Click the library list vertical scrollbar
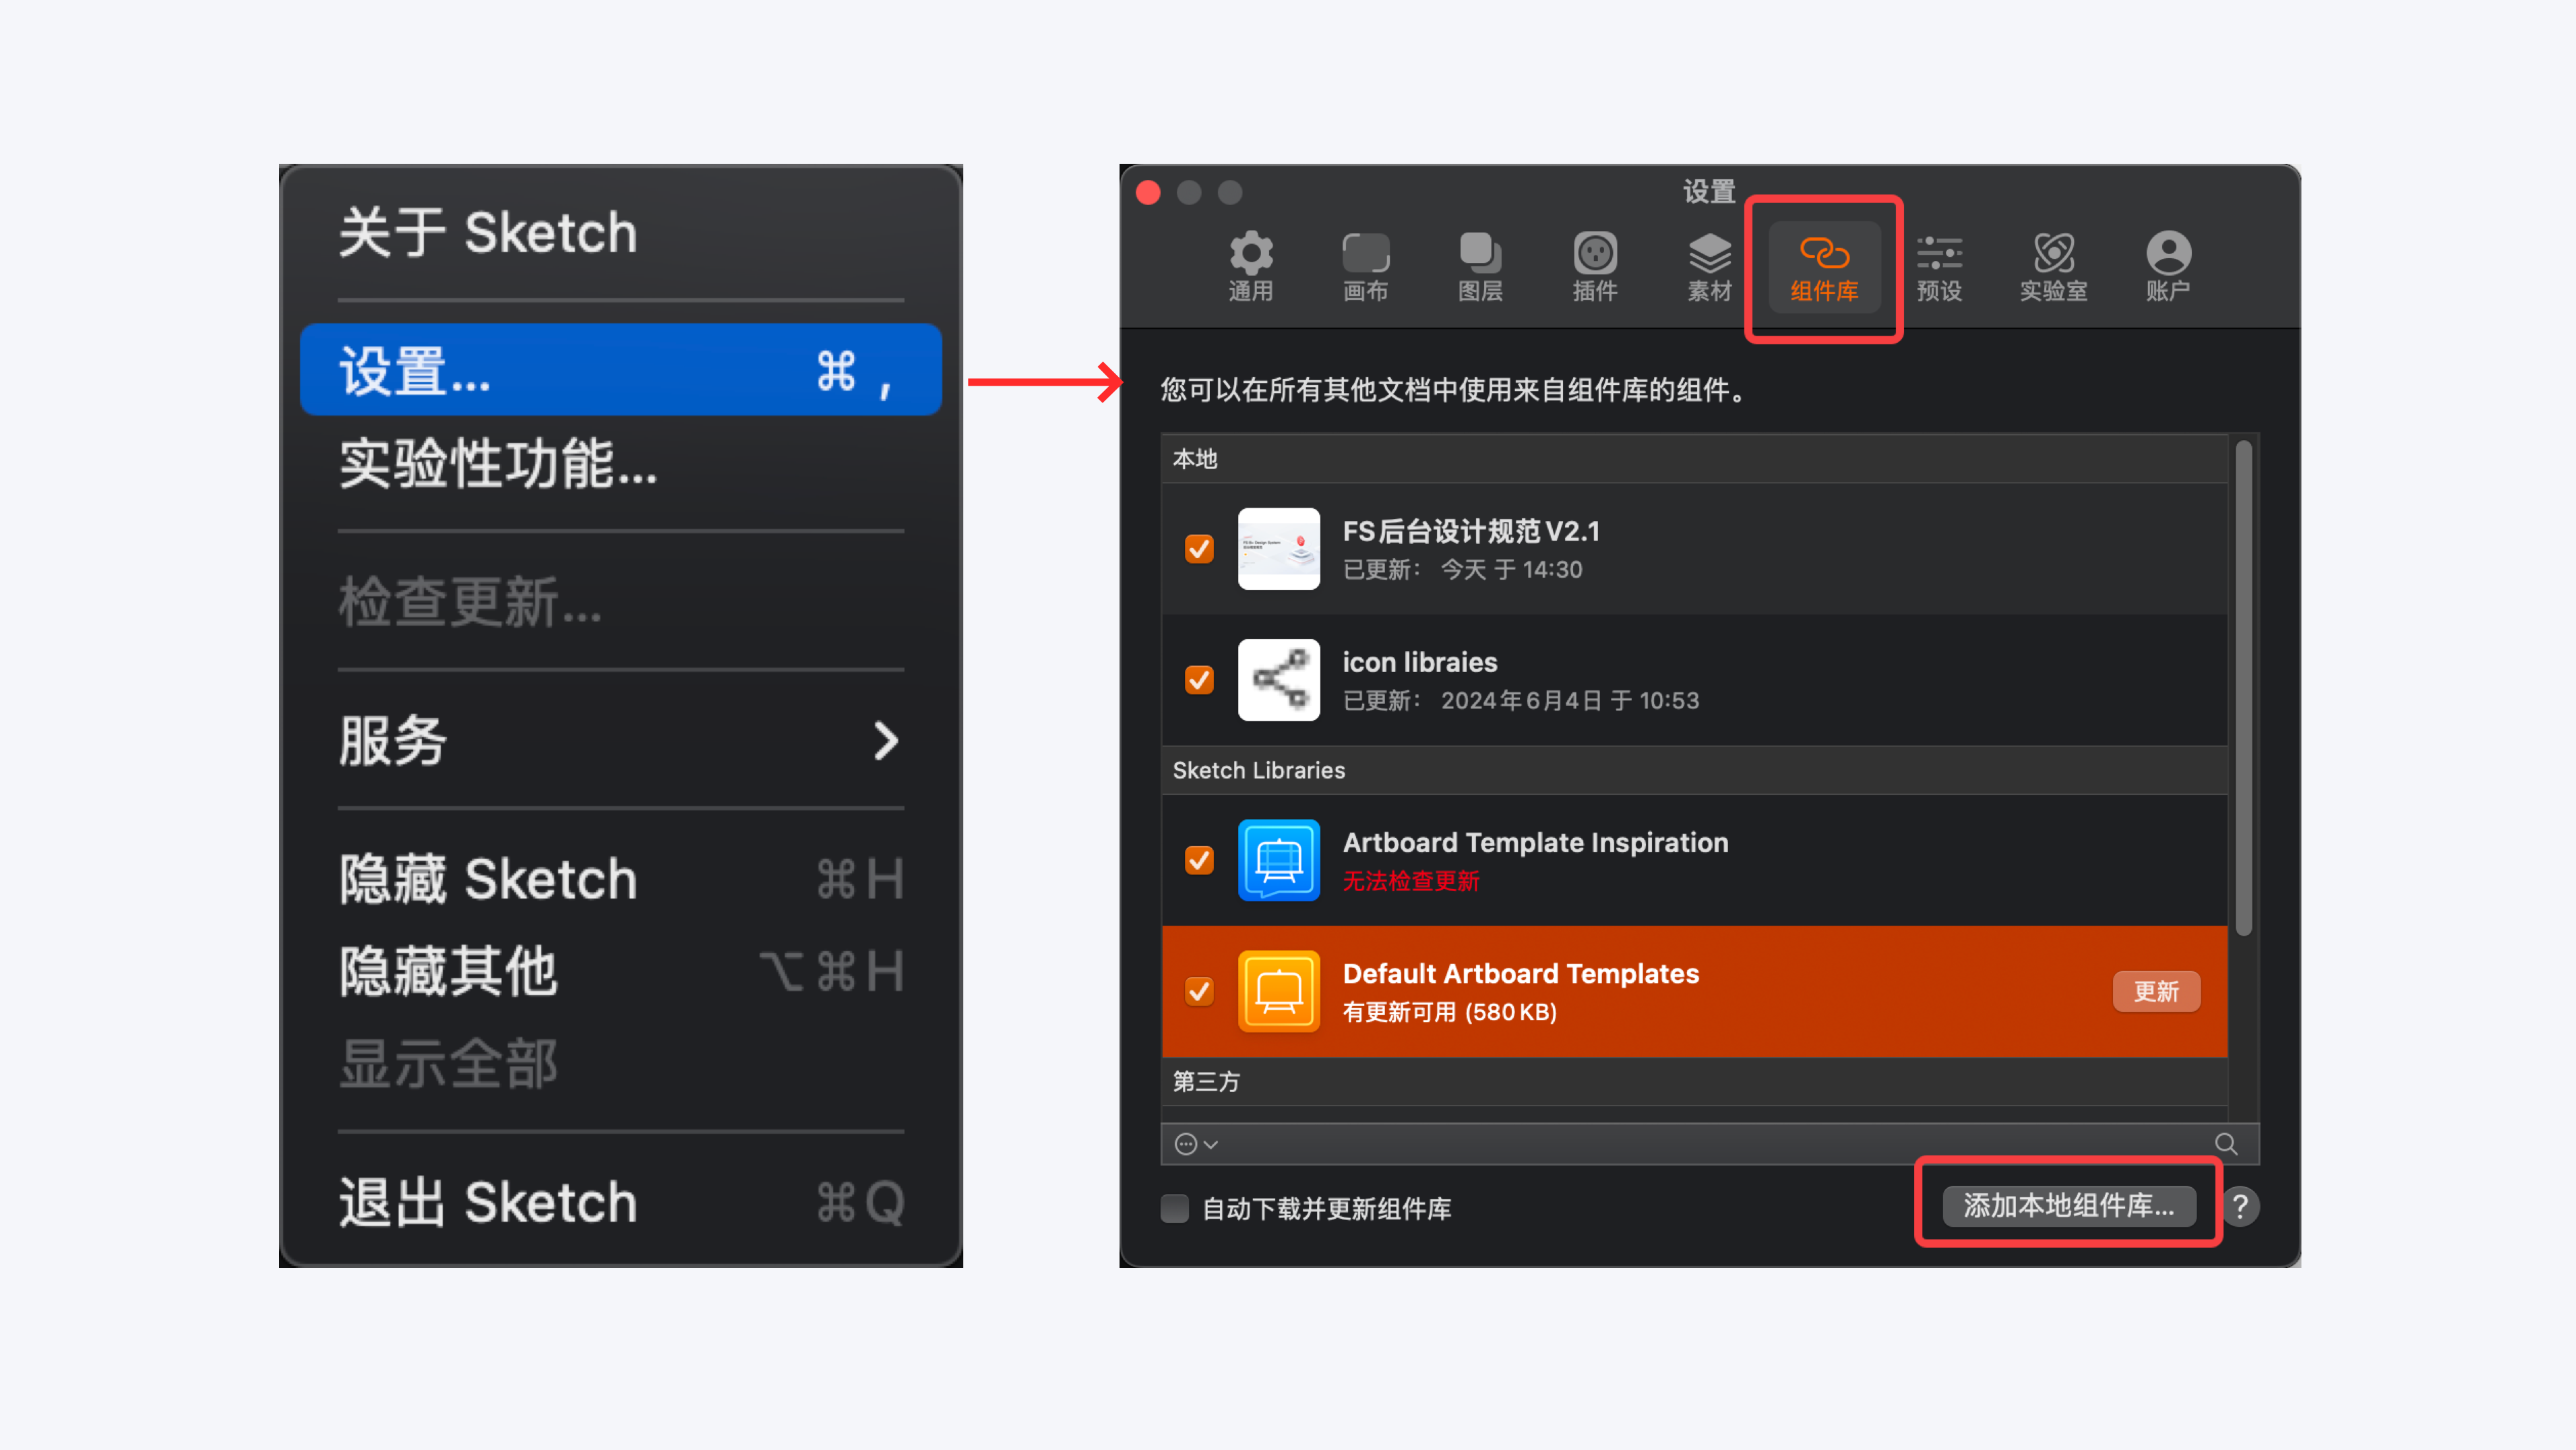 coord(2244,688)
